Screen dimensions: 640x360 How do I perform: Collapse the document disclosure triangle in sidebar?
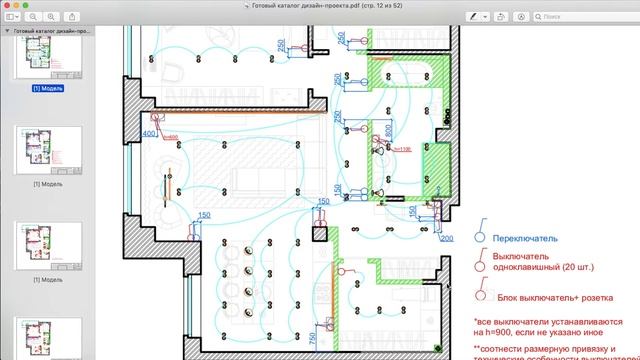7,31
